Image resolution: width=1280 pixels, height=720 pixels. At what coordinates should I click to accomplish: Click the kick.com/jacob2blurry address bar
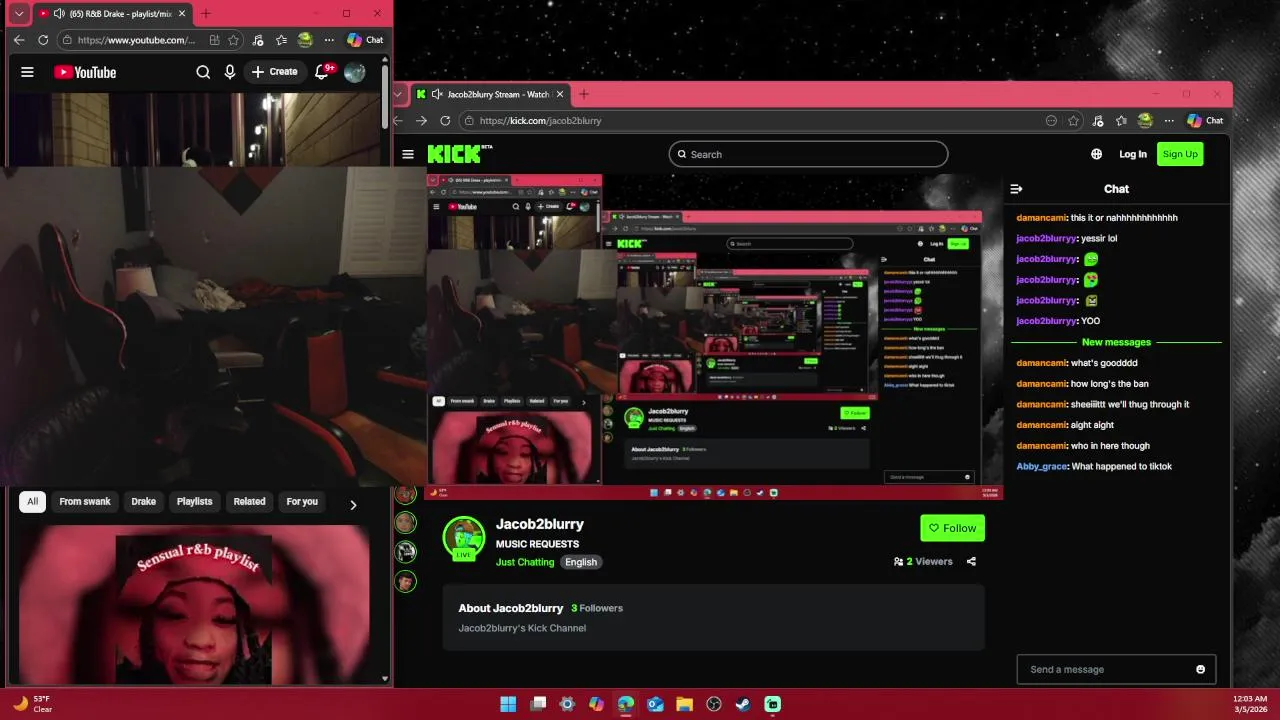[750, 120]
